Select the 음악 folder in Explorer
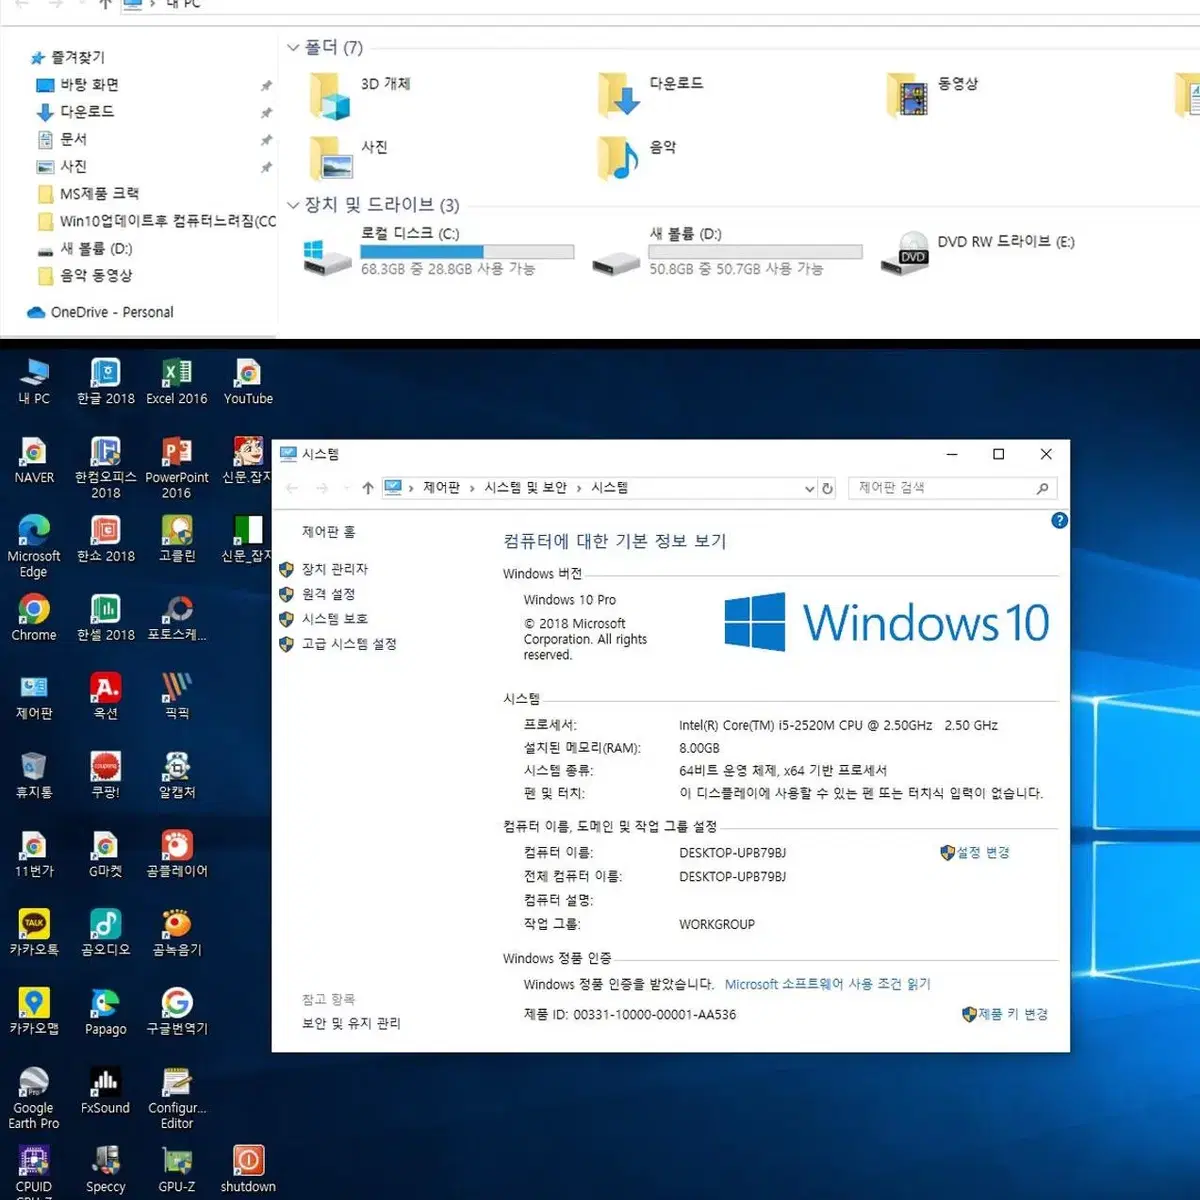 pos(637,157)
